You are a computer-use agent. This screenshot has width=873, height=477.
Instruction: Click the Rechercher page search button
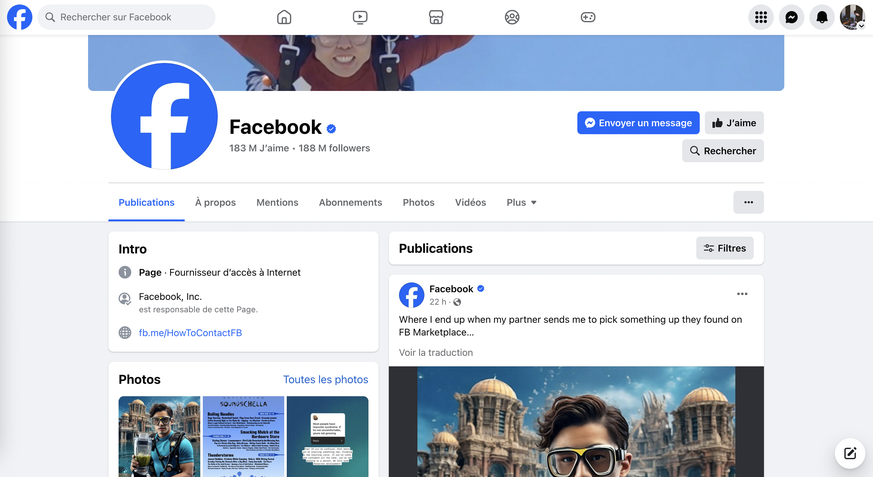723,151
